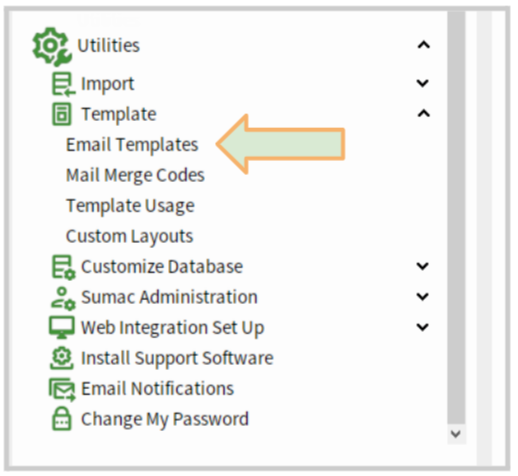Expand the Sumac Administration chevron
This screenshot has width=518, height=476.
pyautogui.click(x=423, y=296)
